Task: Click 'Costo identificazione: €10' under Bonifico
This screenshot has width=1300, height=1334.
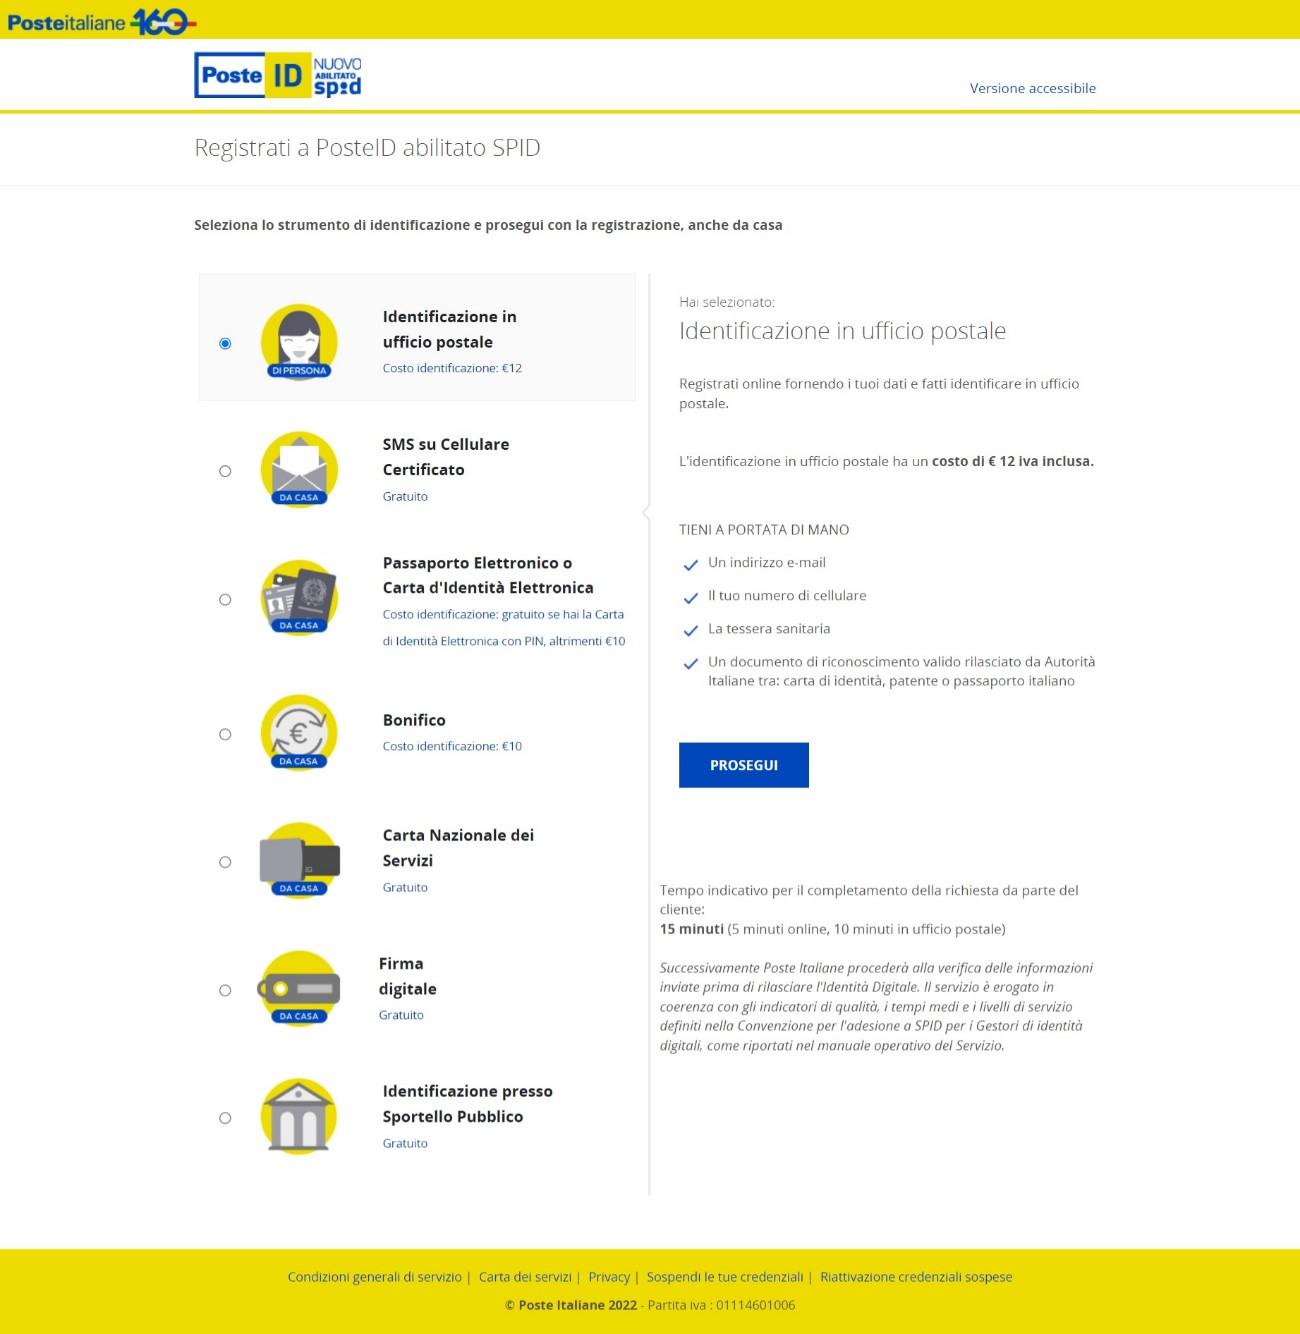Action: click(x=452, y=746)
